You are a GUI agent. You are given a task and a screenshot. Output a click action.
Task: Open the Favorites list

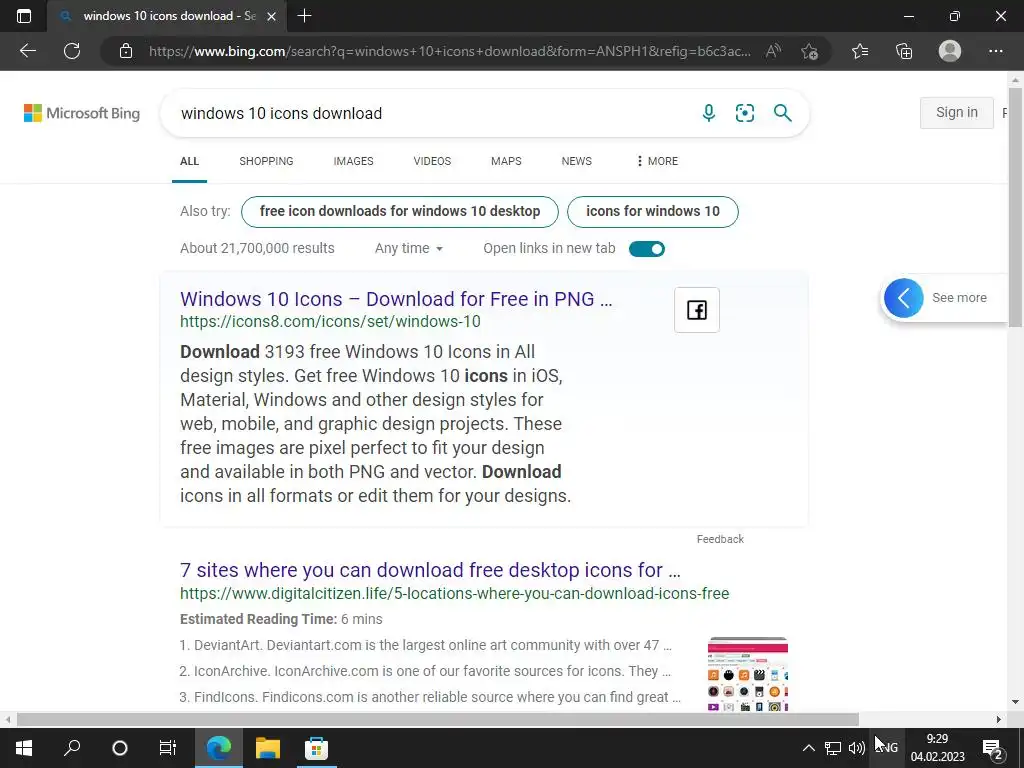click(x=860, y=51)
